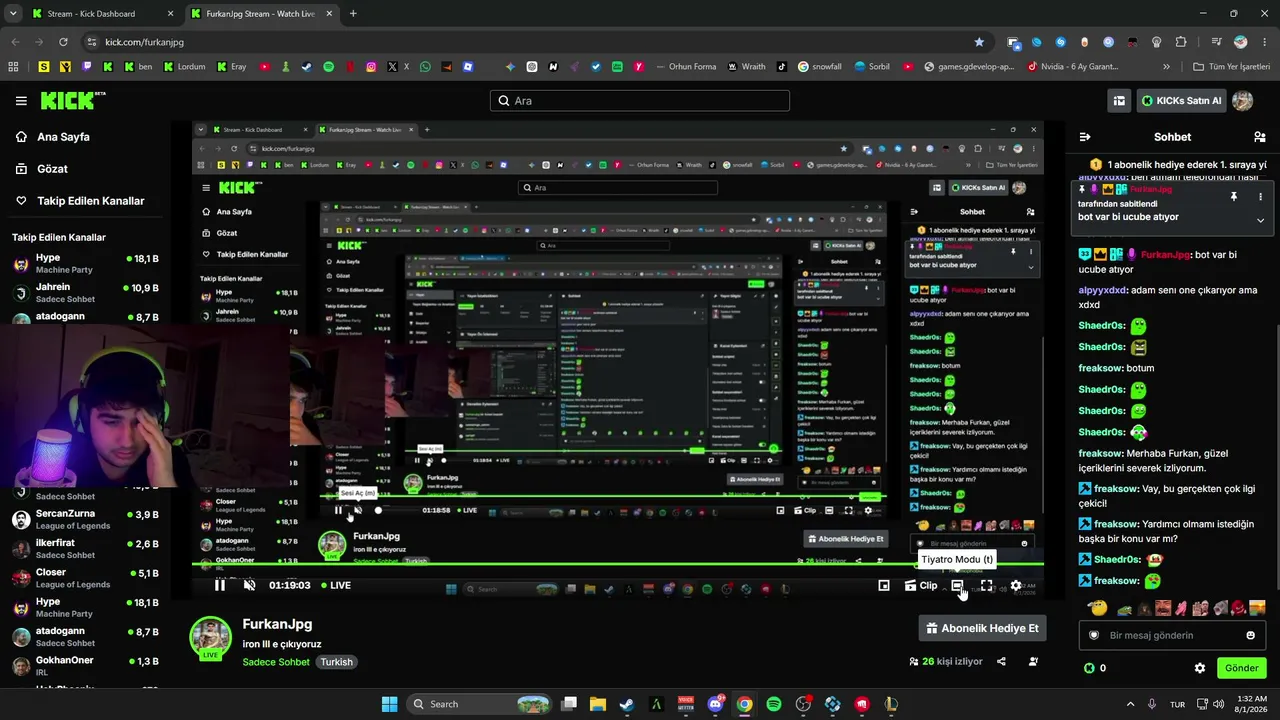Image resolution: width=1280 pixels, height=720 pixels.
Task: Open chat settings gear
Action: coord(1200,668)
